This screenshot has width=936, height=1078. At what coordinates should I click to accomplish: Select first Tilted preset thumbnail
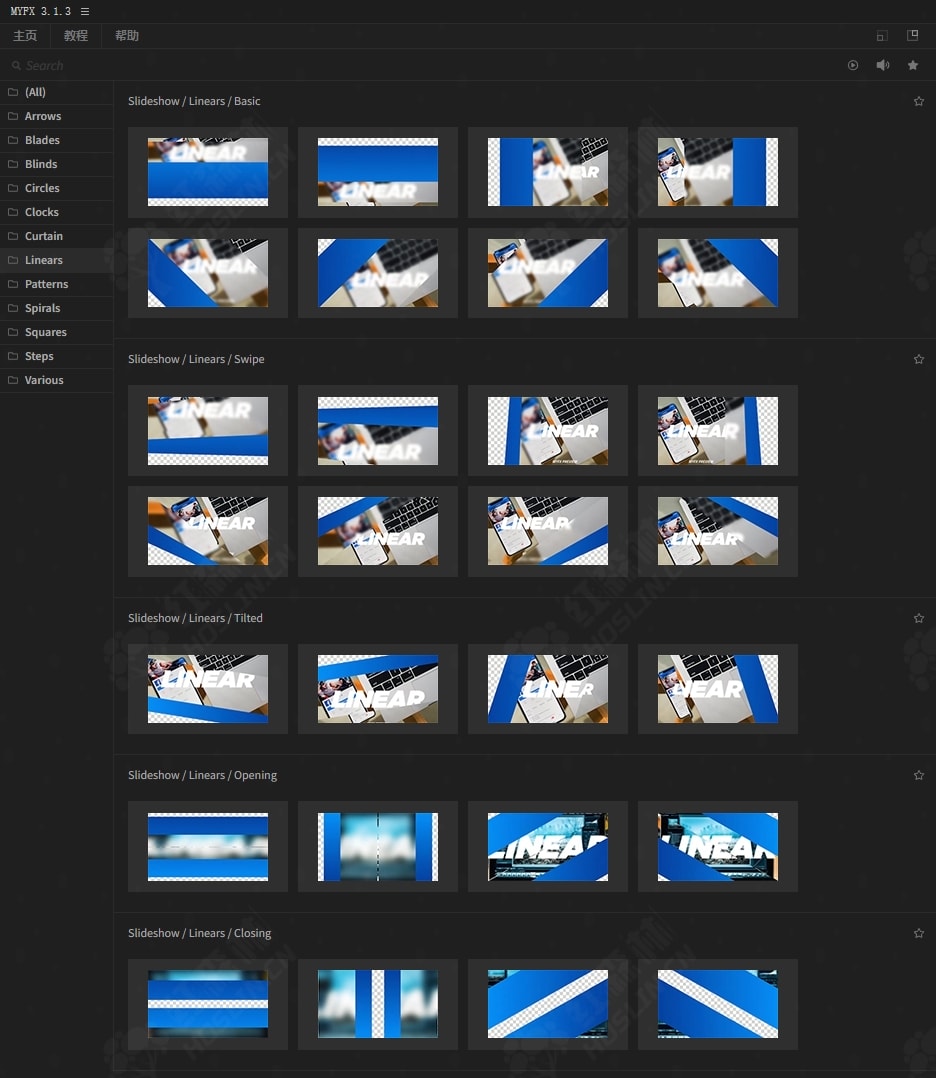coord(208,689)
